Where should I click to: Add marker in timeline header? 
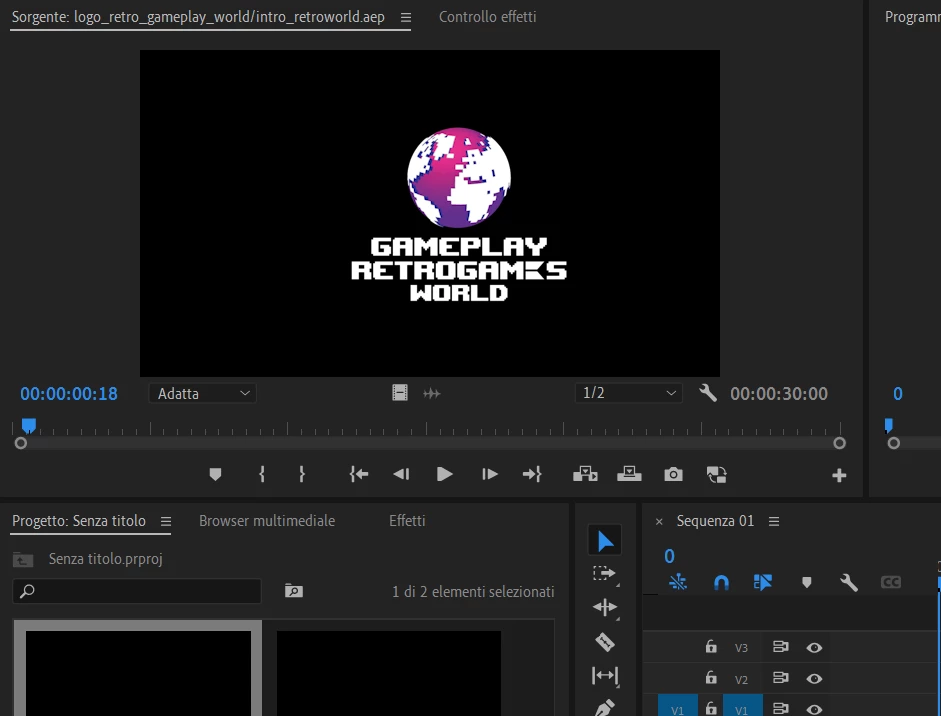click(x=807, y=582)
